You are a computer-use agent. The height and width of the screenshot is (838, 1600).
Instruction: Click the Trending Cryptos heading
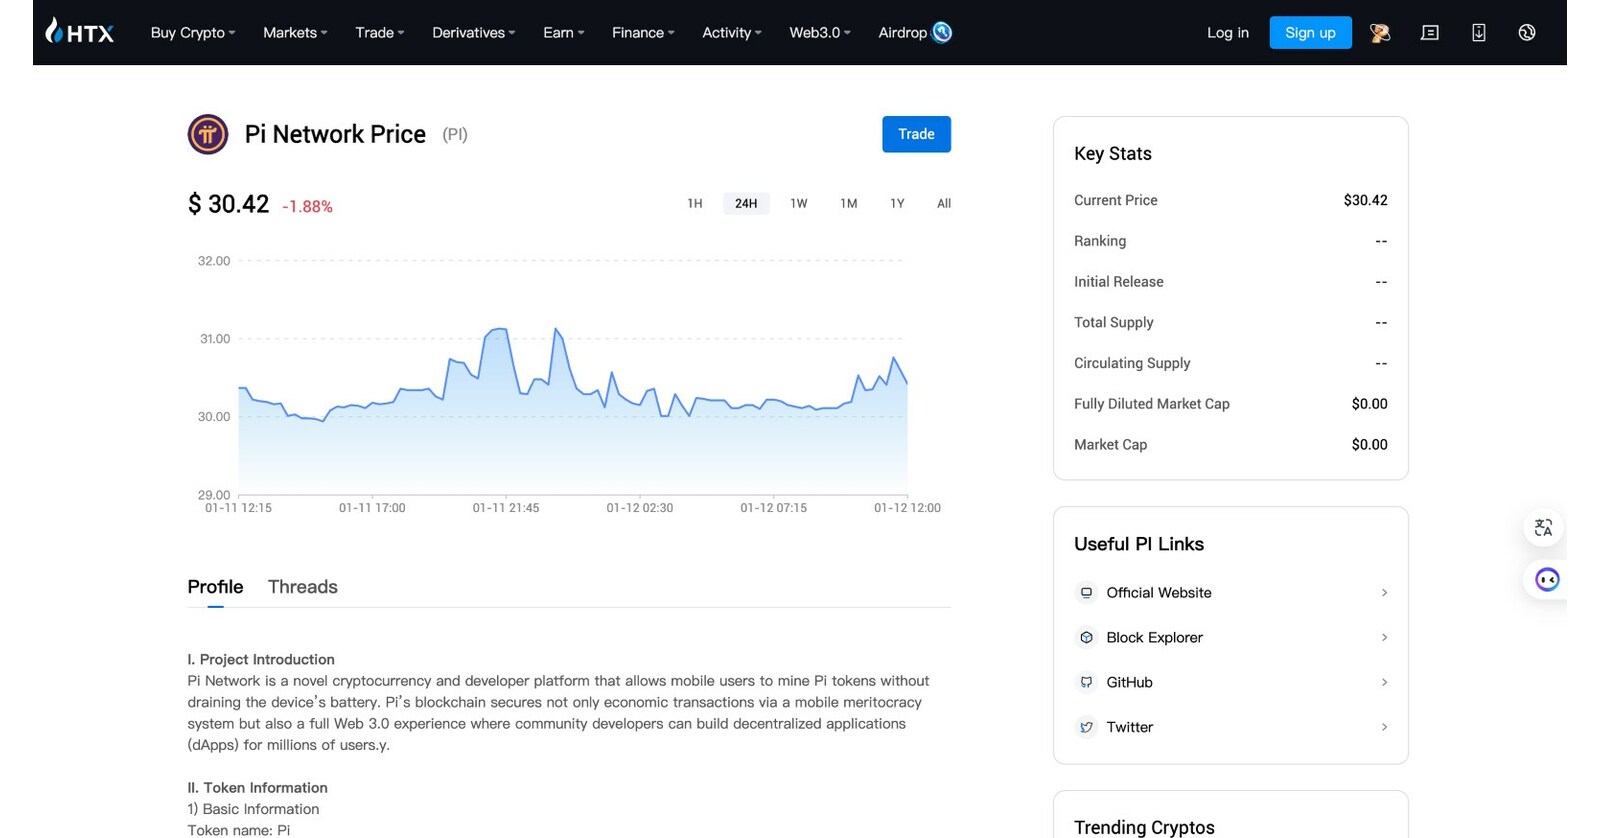click(x=1144, y=827)
